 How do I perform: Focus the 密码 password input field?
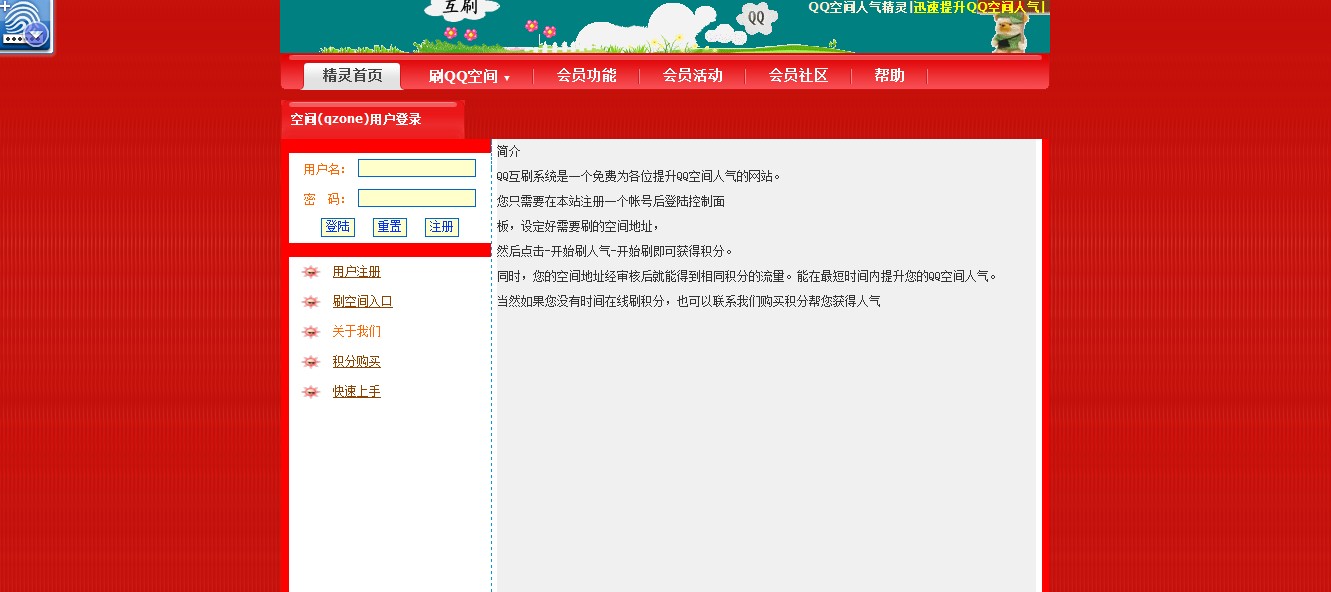click(417, 198)
